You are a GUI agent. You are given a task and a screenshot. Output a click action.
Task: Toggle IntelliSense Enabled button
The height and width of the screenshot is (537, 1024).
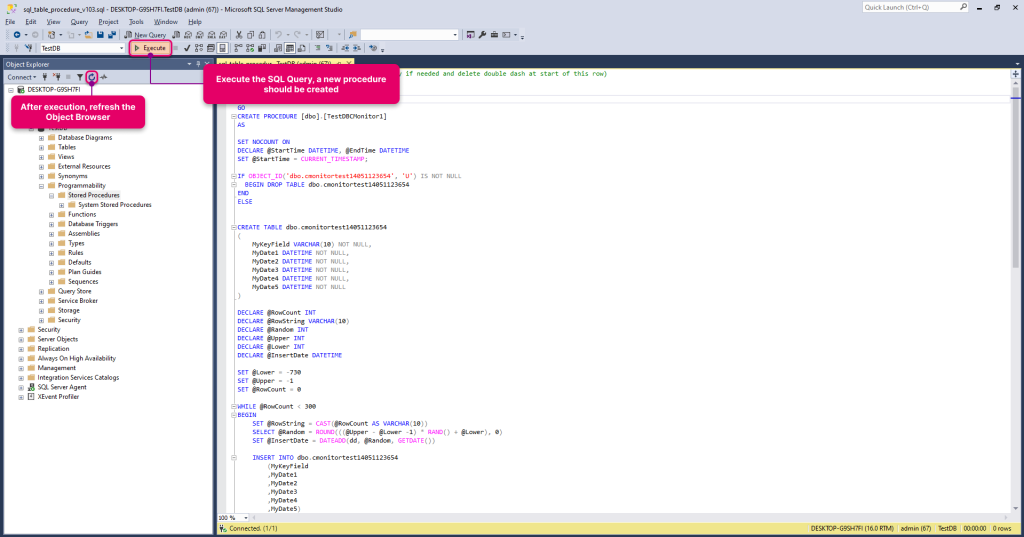point(222,48)
